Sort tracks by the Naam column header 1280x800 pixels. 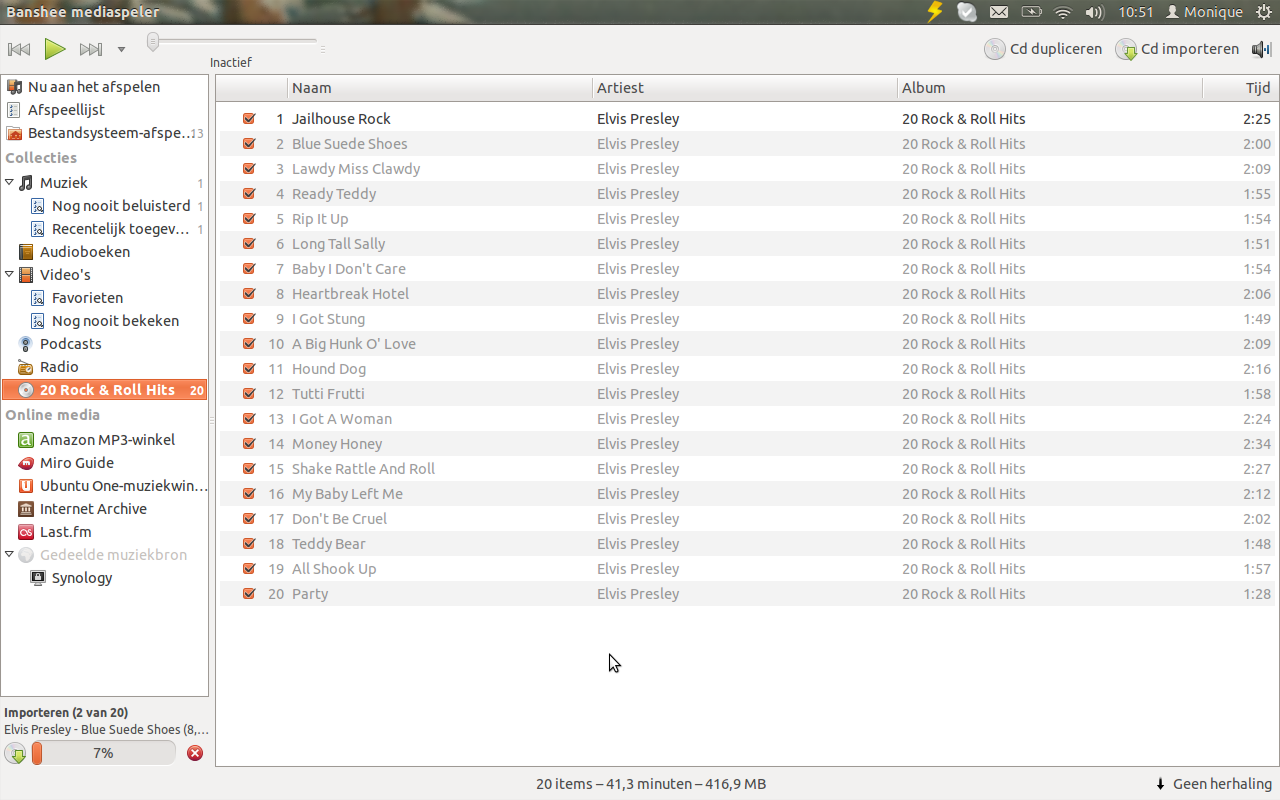[x=440, y=88]
